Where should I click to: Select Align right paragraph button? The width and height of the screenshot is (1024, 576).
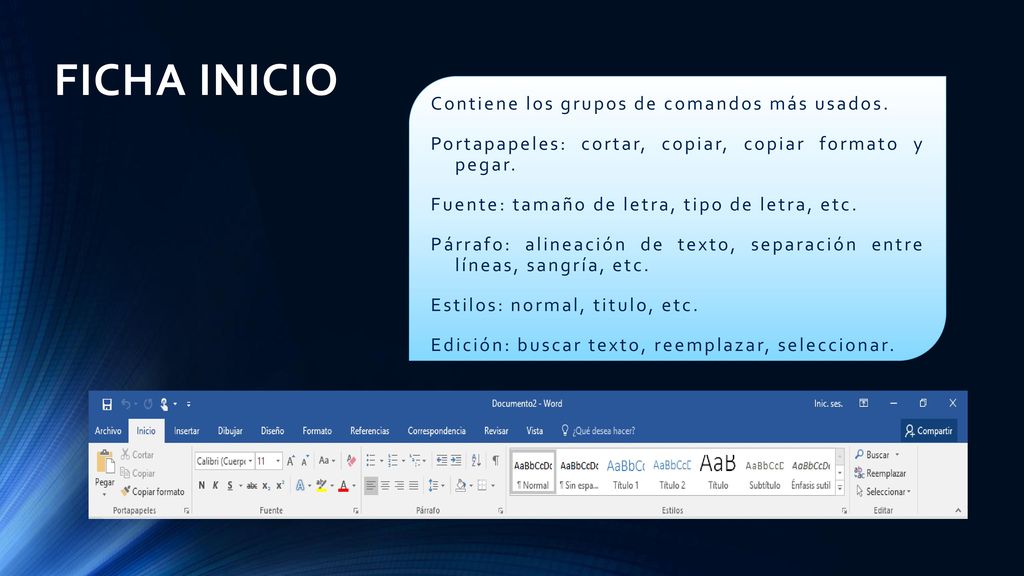point(399,485)
